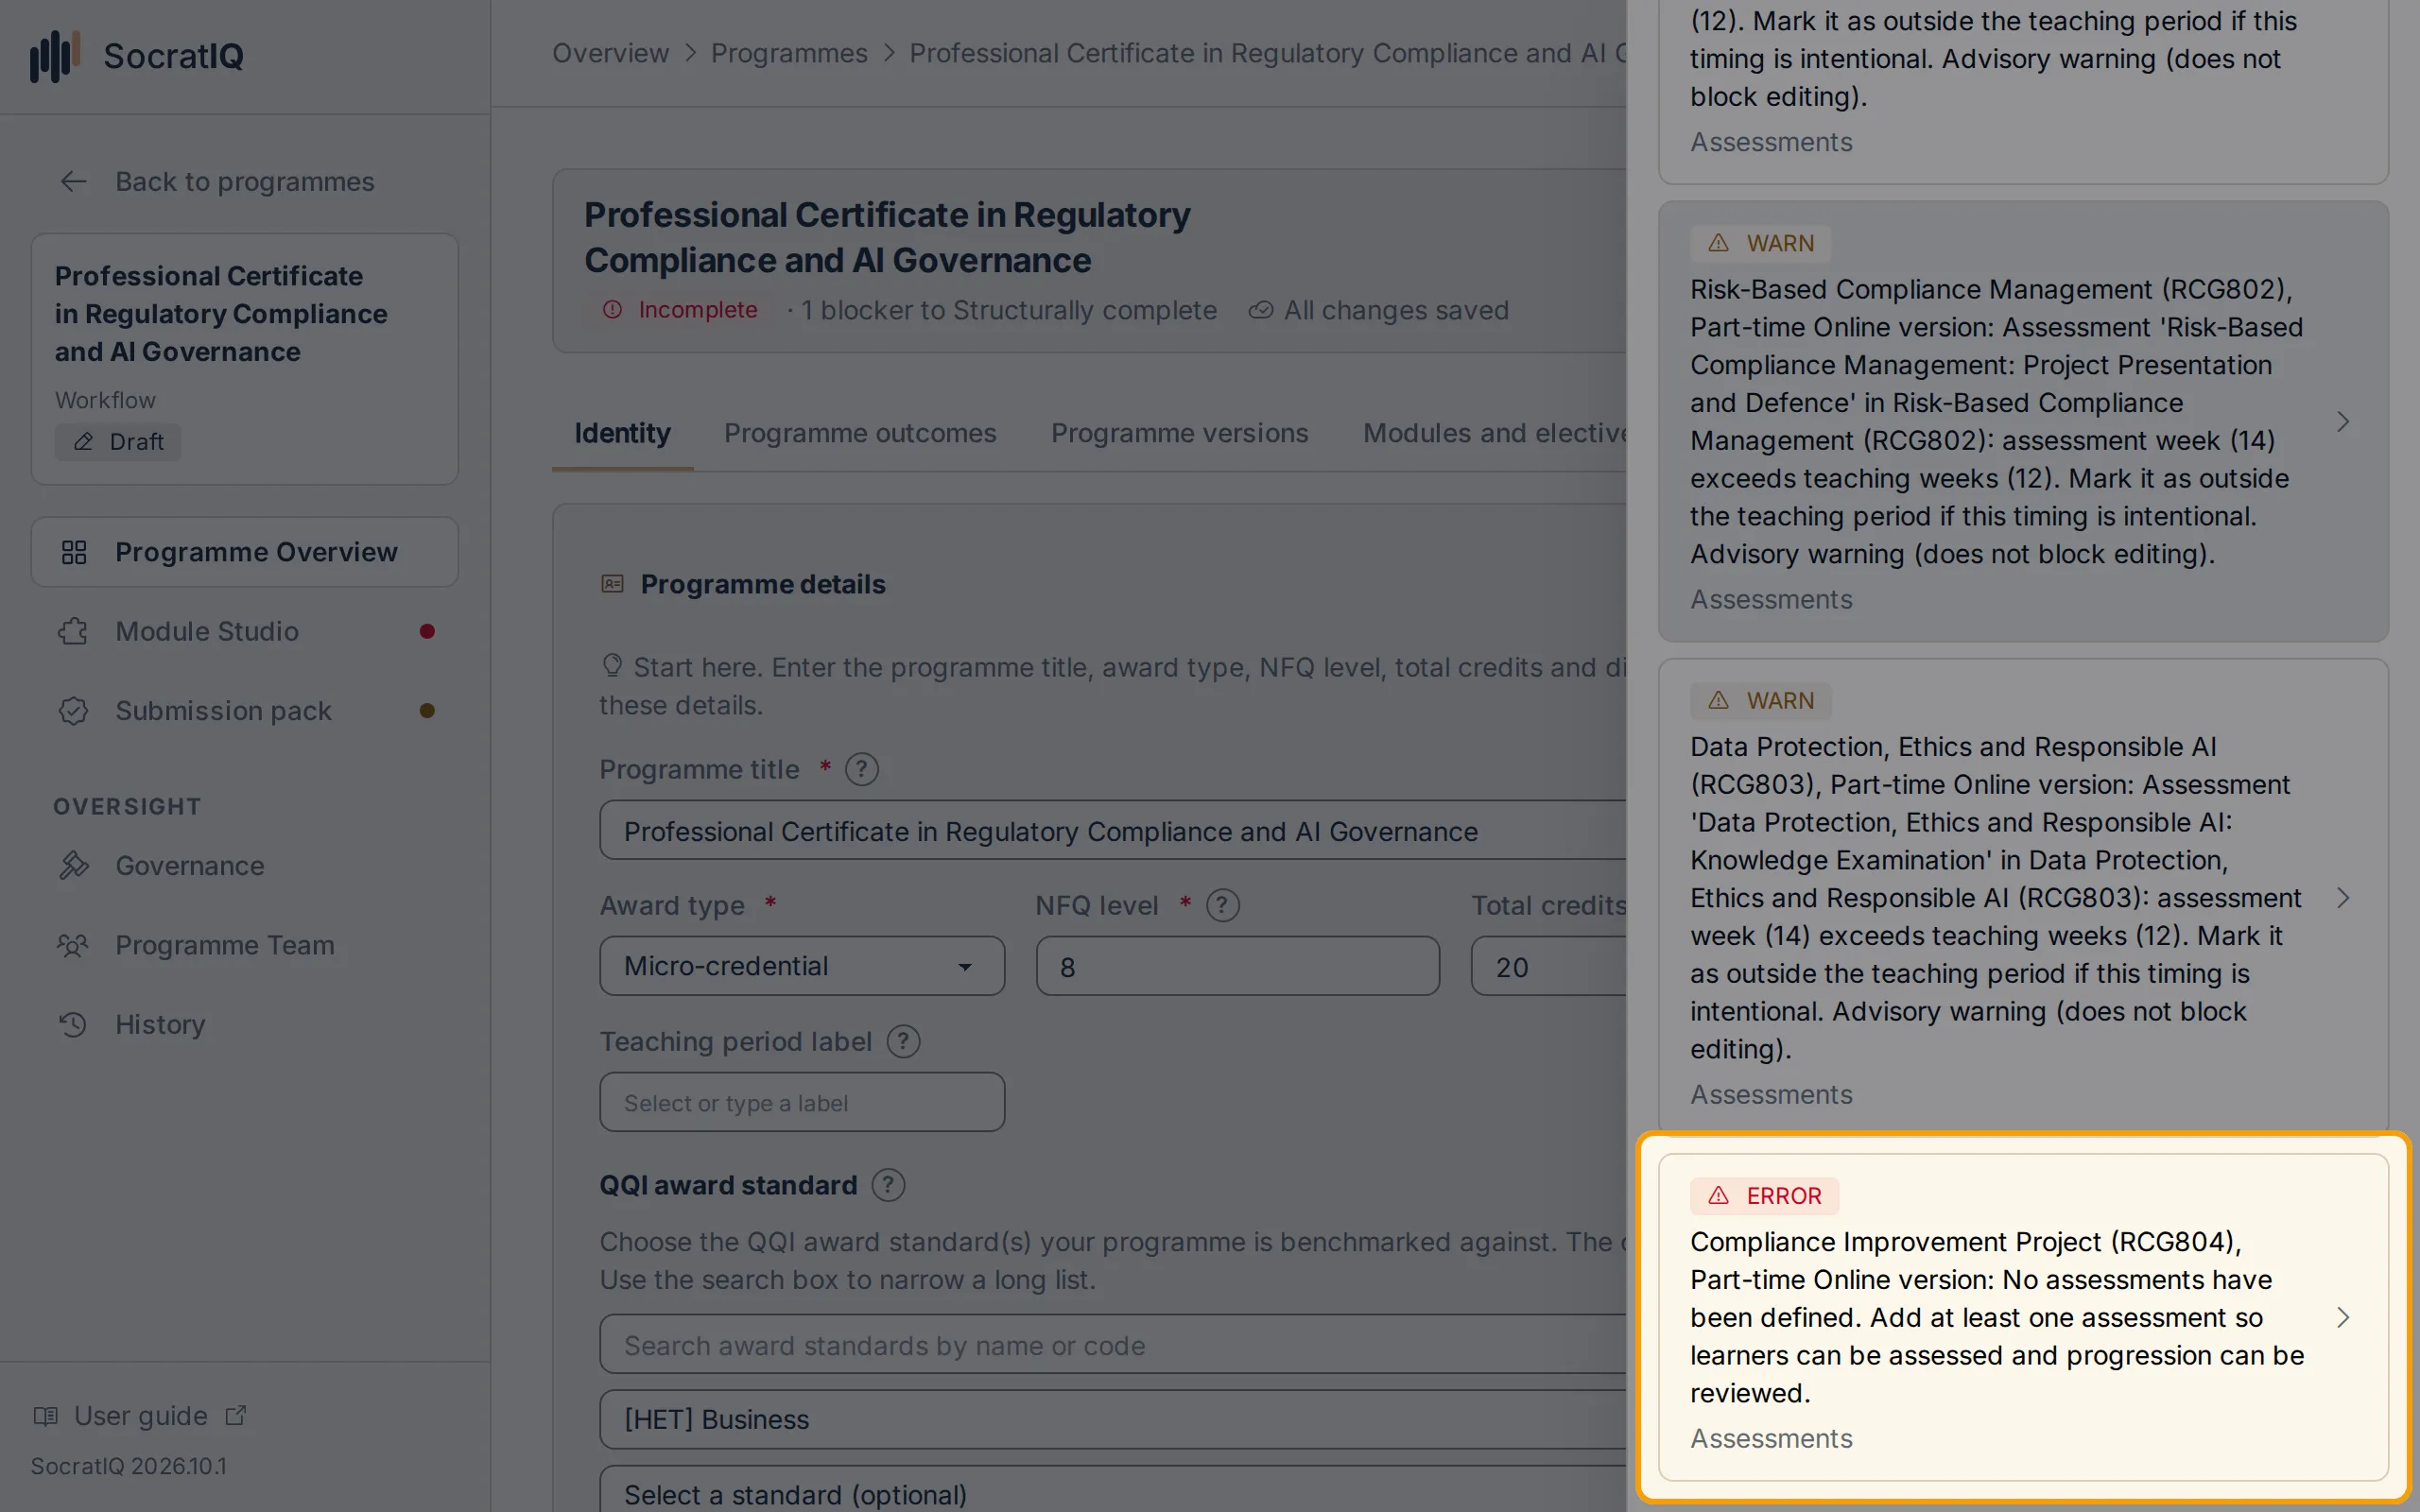Image resolution: width=2420 pixels, height=1512 pixels.
Task: Click the Incomplete status alert icon
Action: coord(612,310)
